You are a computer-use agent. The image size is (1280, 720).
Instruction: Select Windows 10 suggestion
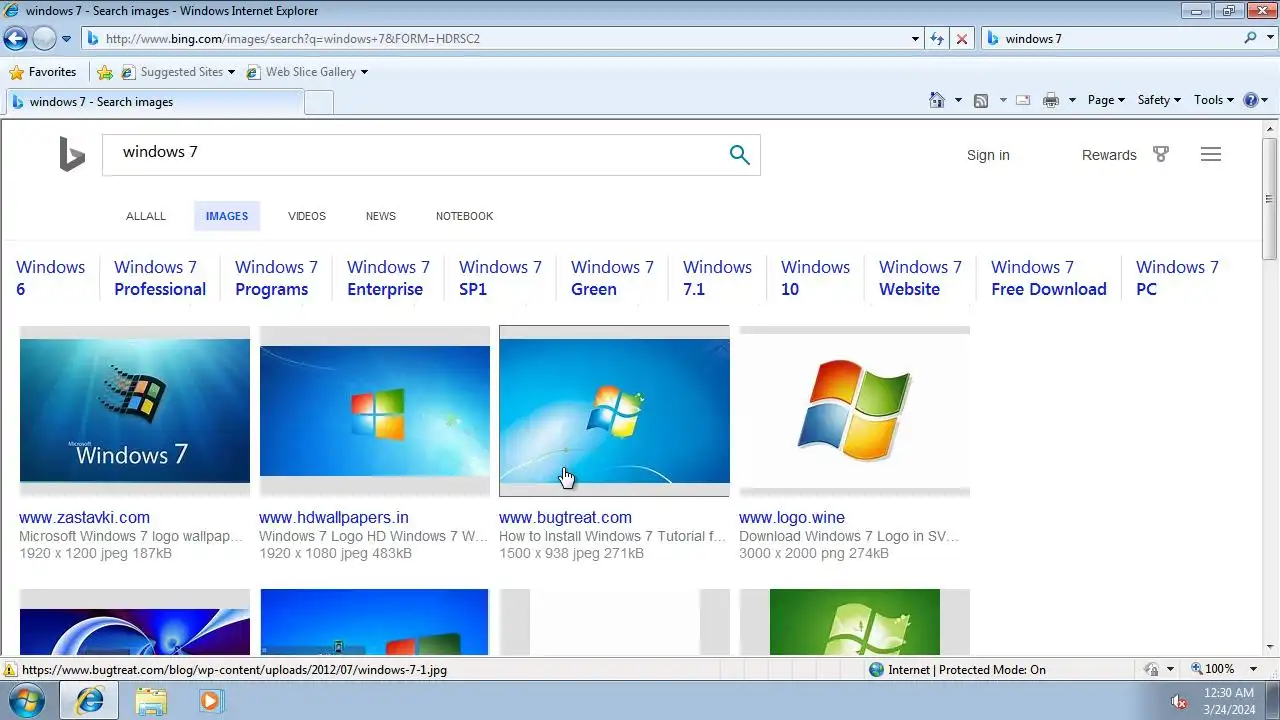click(815, 278)
